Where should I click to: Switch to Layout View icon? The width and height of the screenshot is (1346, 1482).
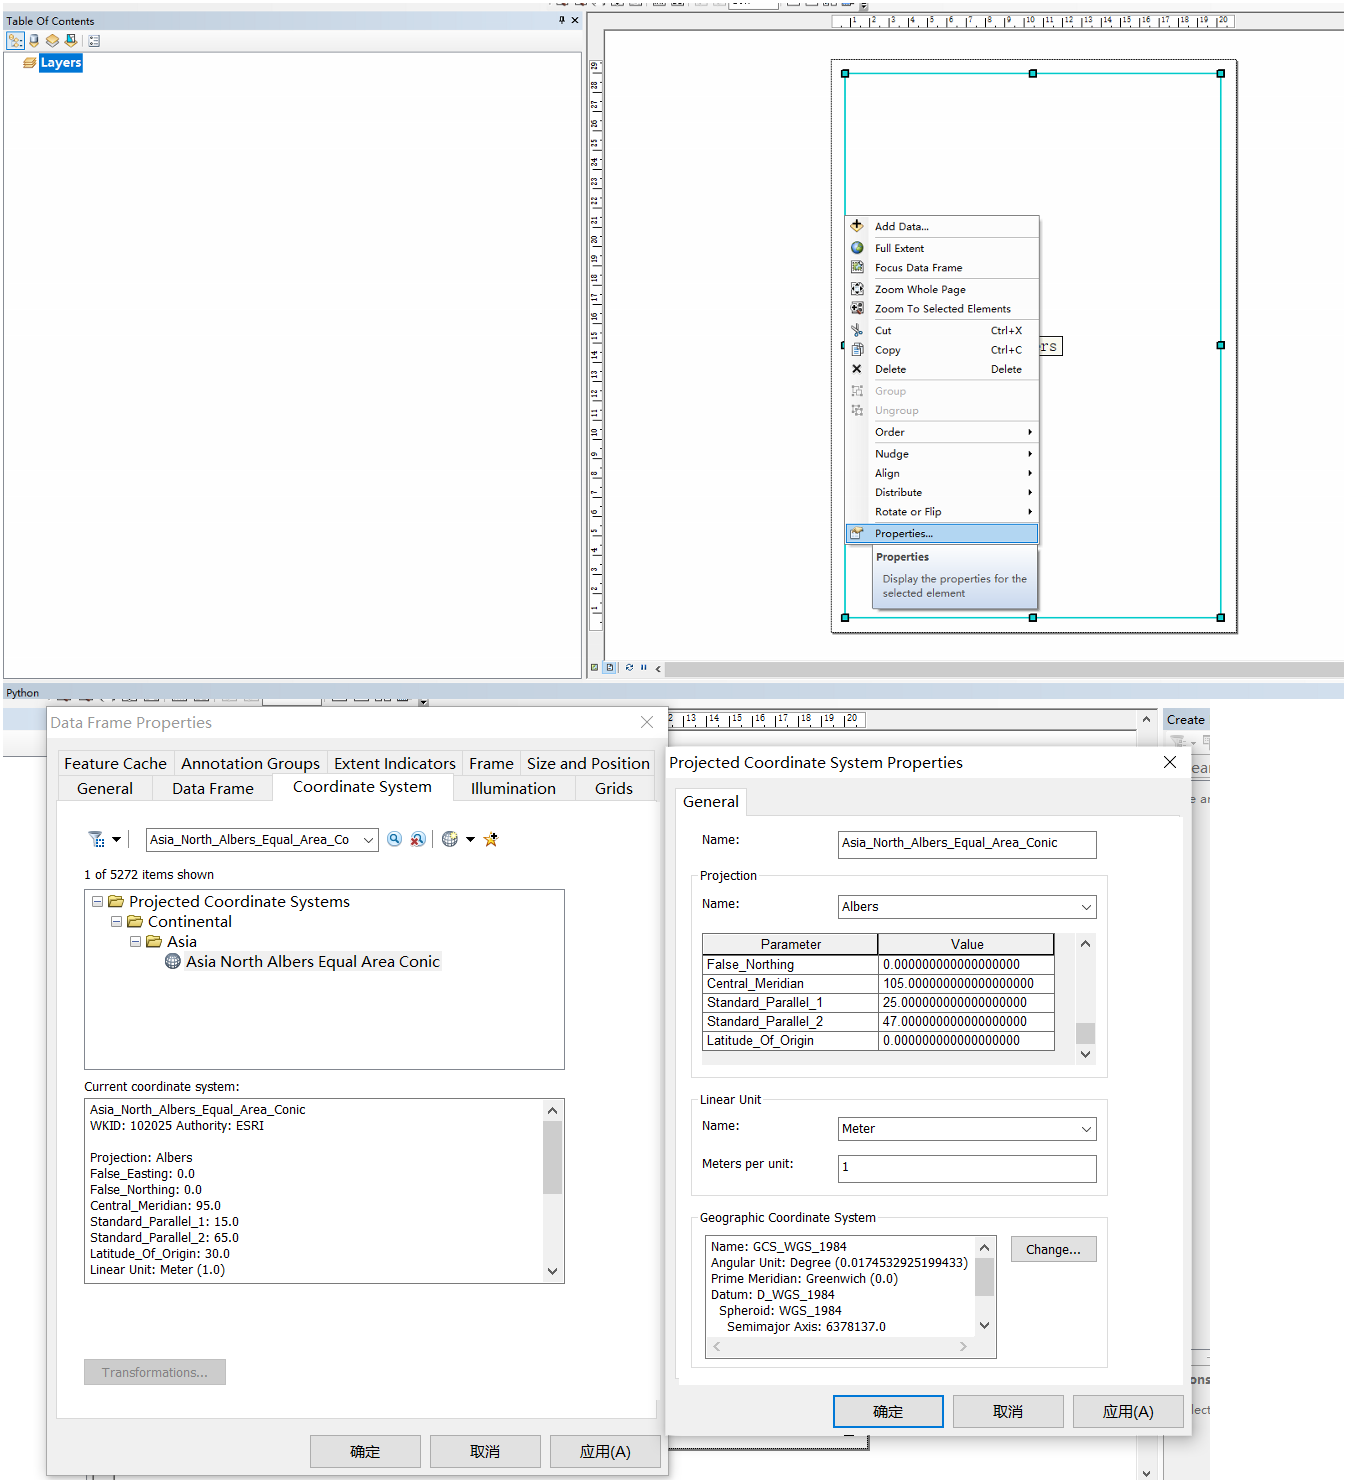point(610,668)
